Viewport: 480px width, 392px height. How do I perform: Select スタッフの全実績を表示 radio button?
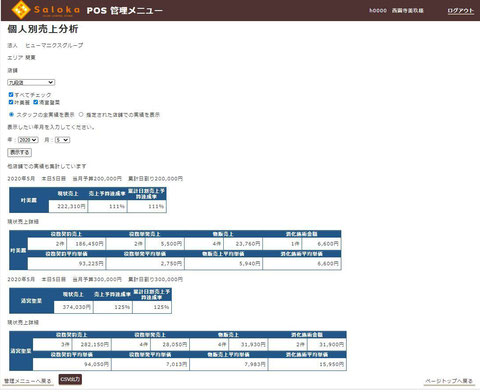pos(11,114)
